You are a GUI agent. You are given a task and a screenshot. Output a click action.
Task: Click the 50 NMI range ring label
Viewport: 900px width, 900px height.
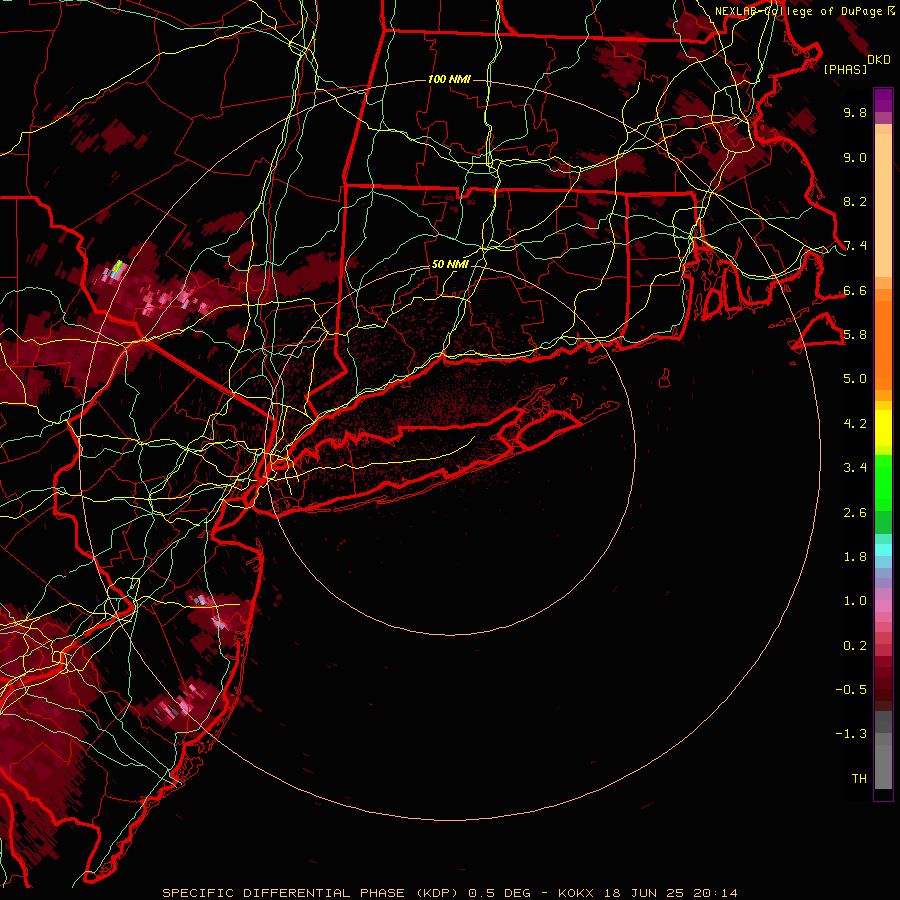(450, 265)
